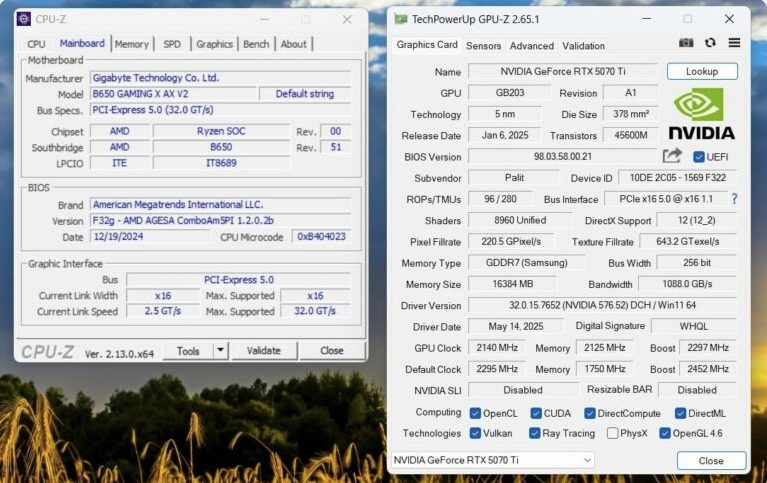767x483 pixels.
Task: Click the GB203 GPU field
Action: tap(509, 92)
